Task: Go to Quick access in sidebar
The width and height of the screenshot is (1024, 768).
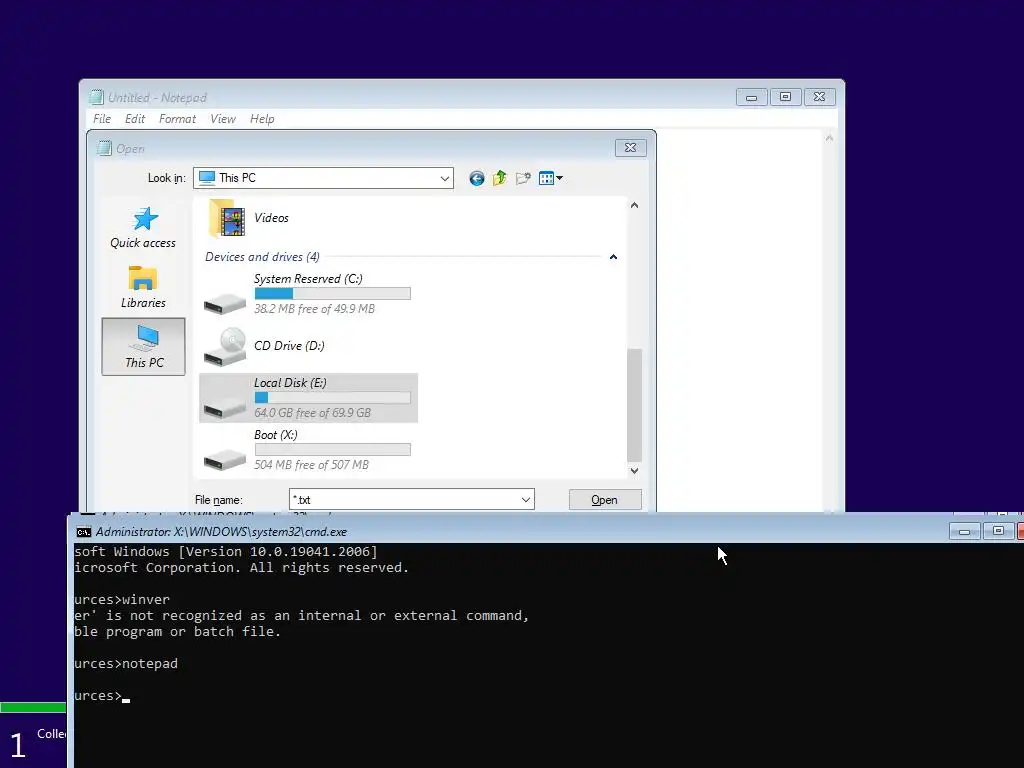Action: [143, 228]
